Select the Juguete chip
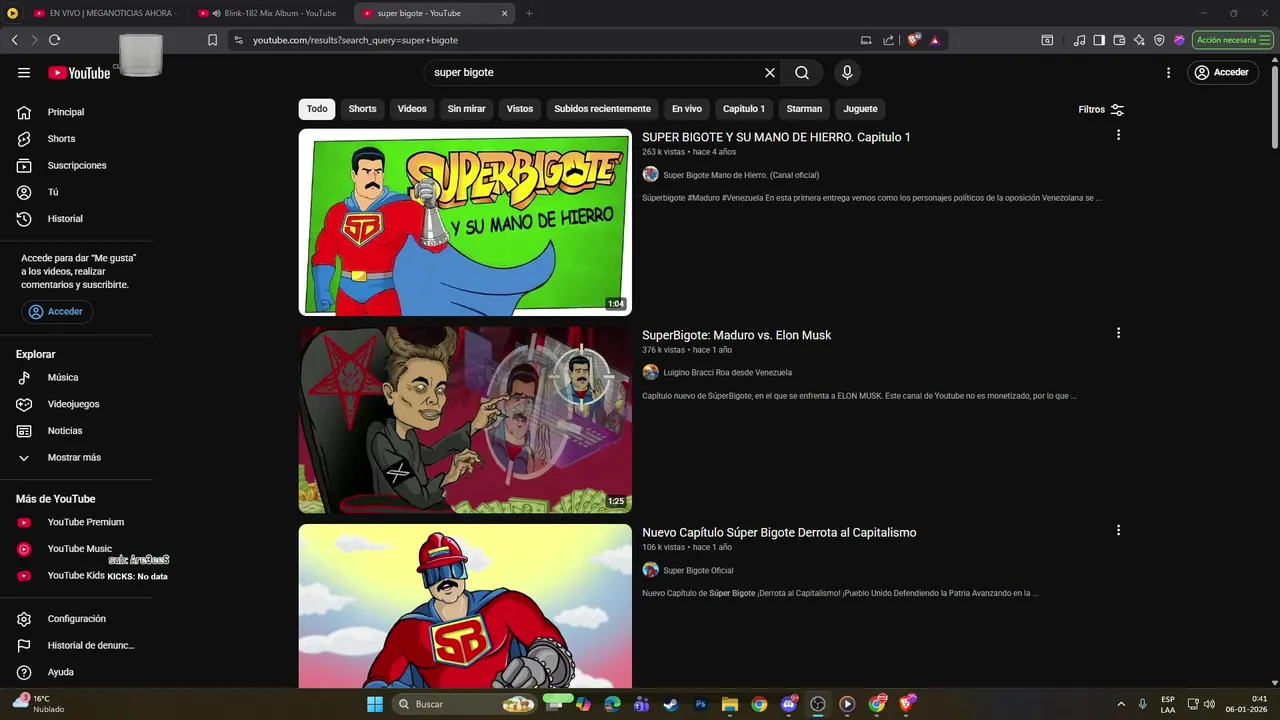 click(860, 109)
